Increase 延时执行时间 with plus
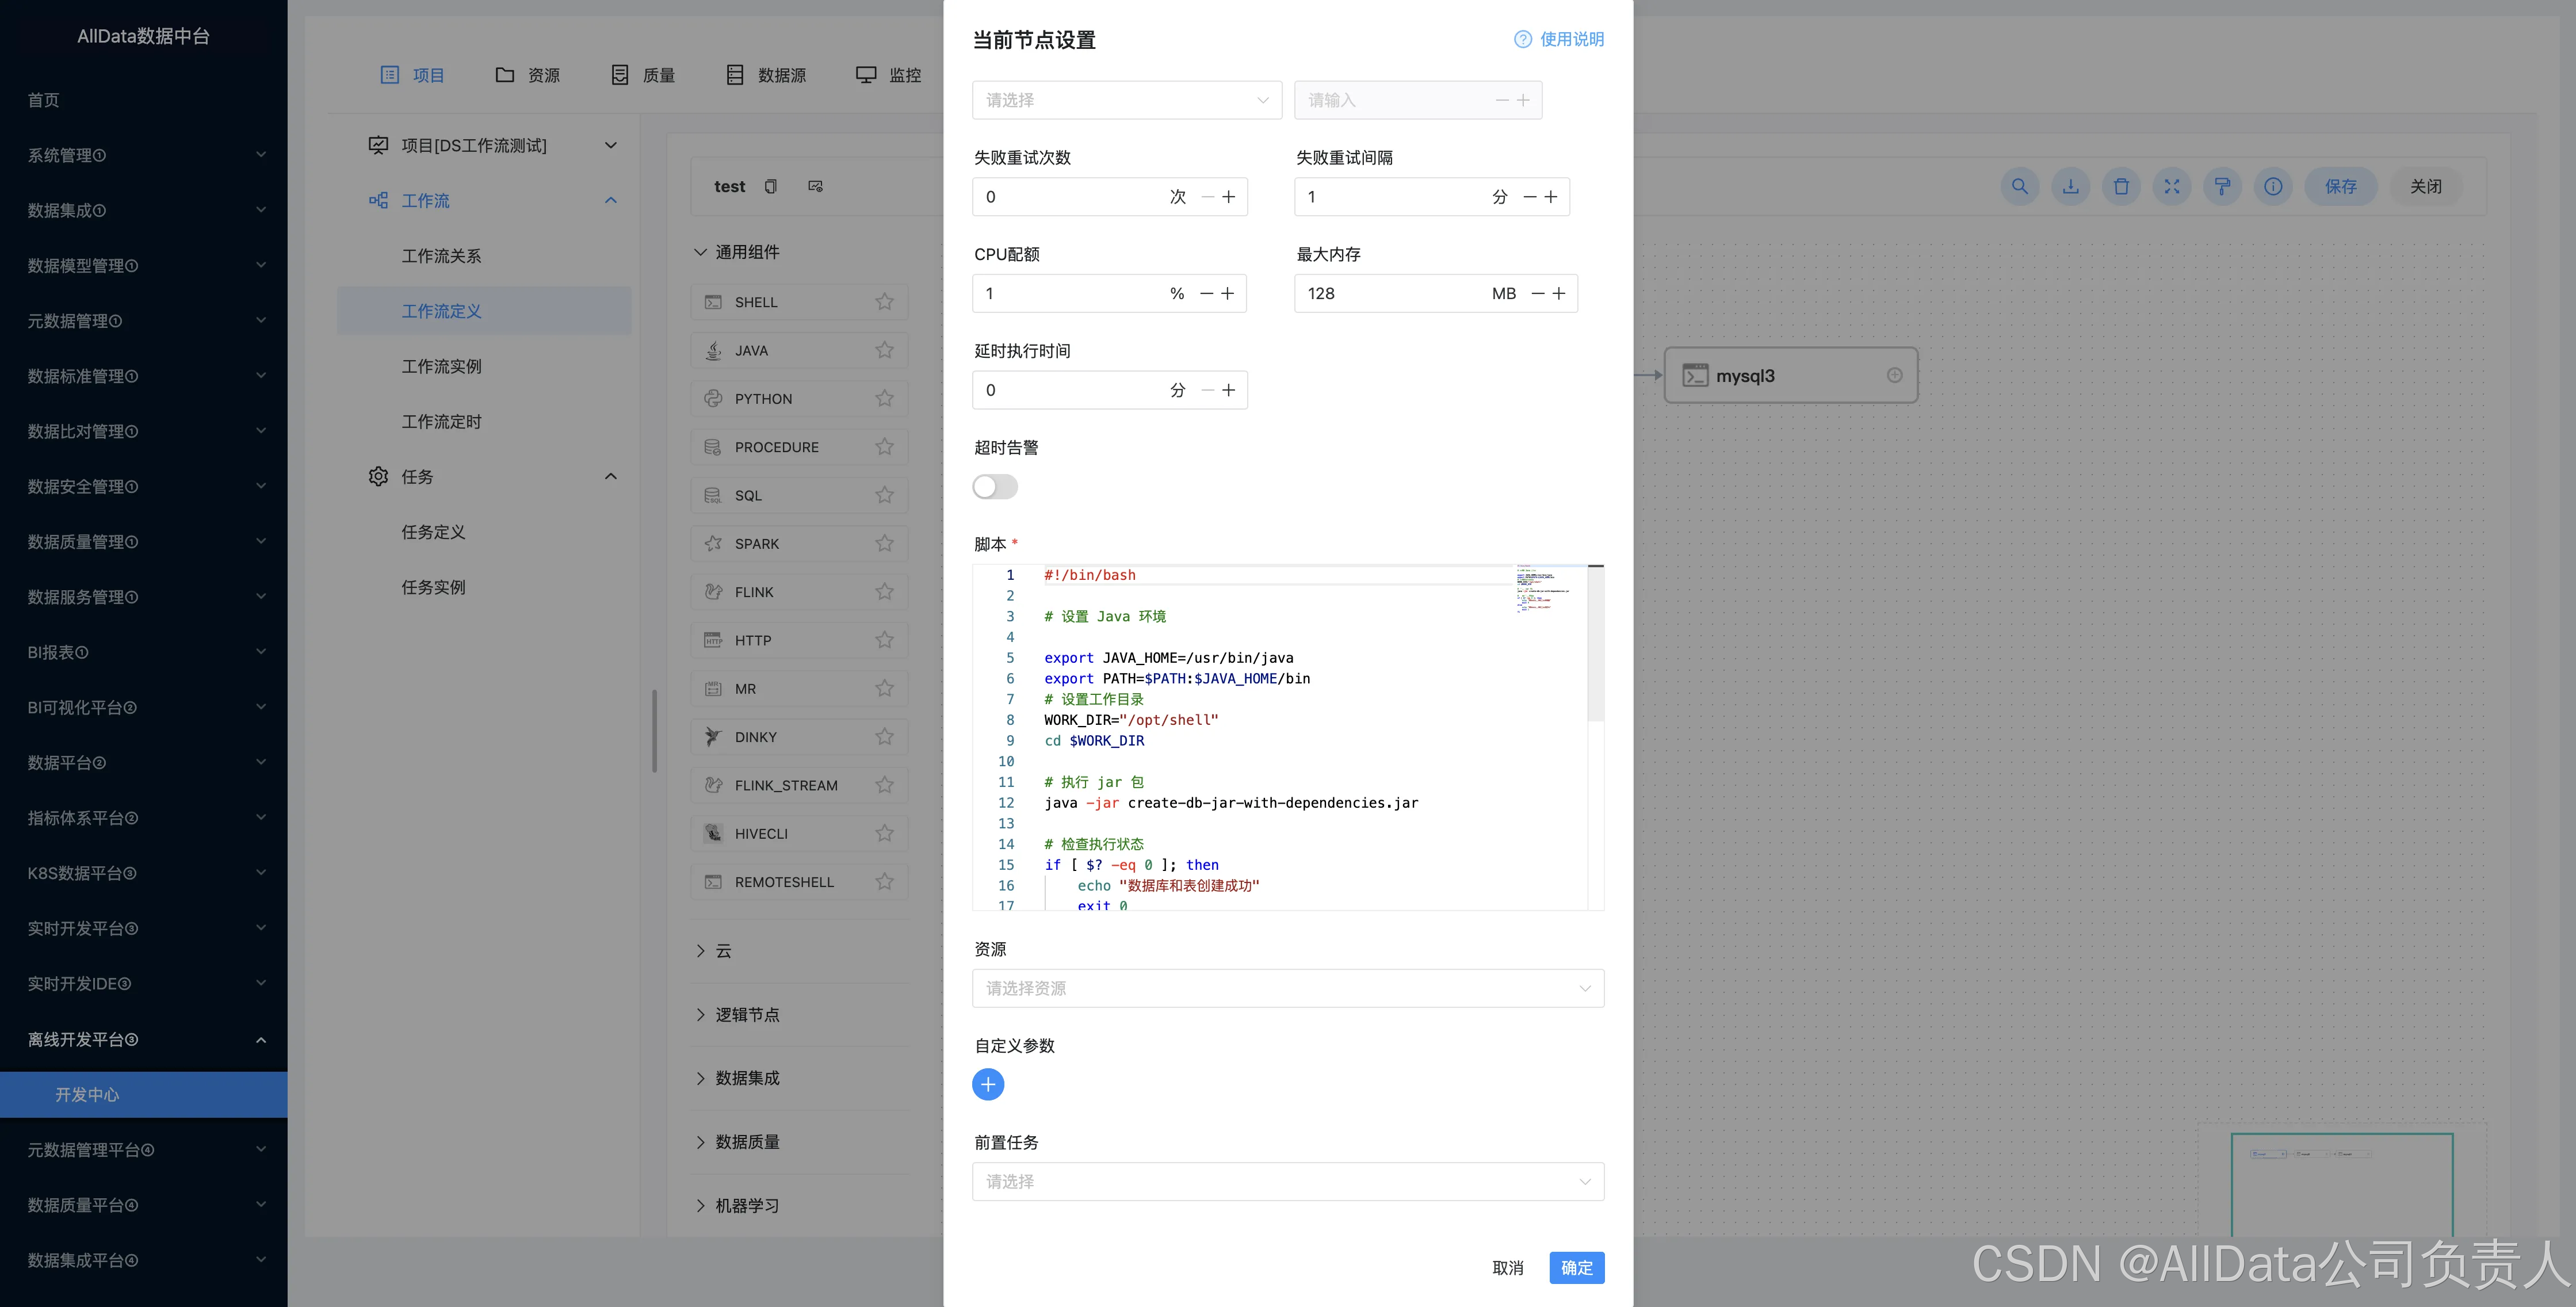2576x1307 pixels. (1229, 390)
